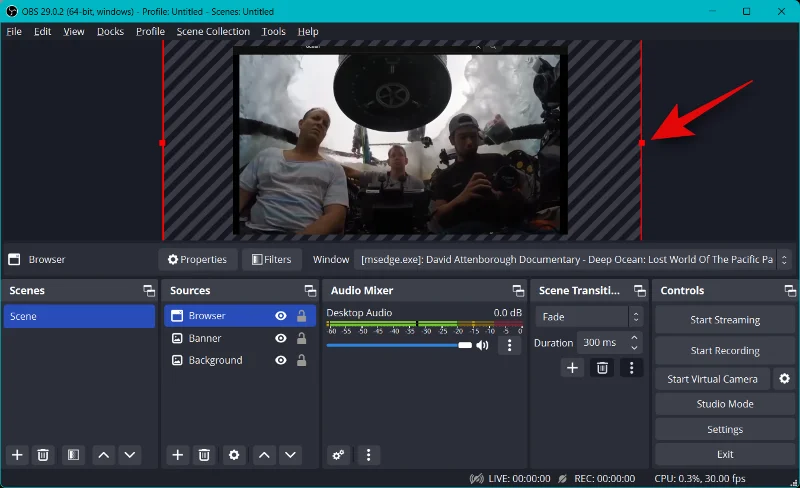The width and height of the screenshot is (800, 488).
Task: Hide the Banner source eye icon
Action: click(281, 338)
